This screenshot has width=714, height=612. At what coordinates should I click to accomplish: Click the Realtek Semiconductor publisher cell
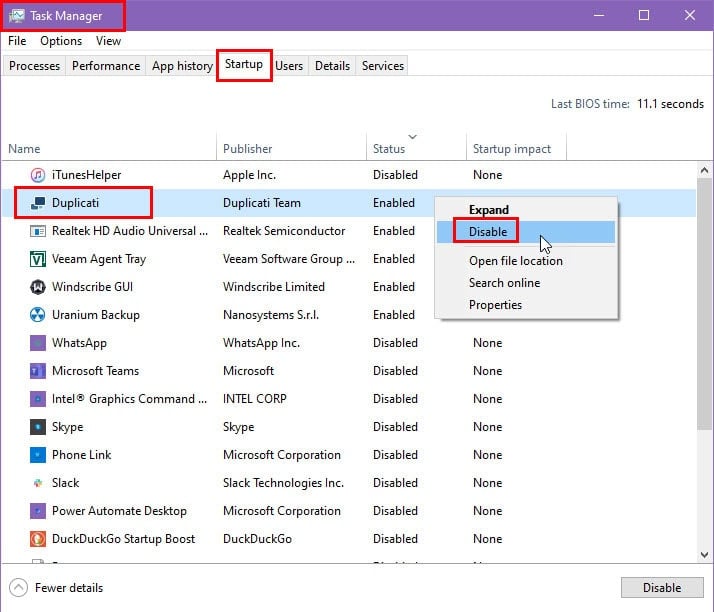click(x=284, y=231)
